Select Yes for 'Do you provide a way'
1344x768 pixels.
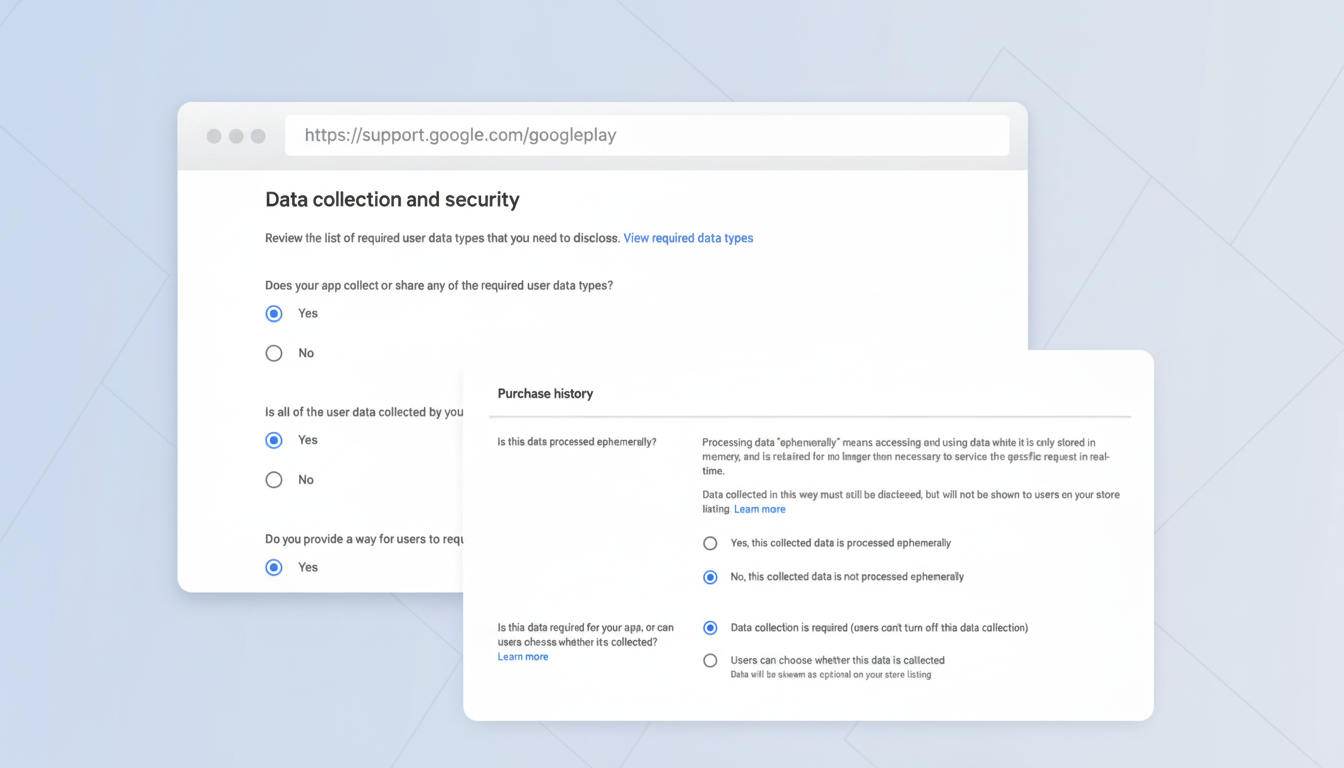click(x=274, y=567)
